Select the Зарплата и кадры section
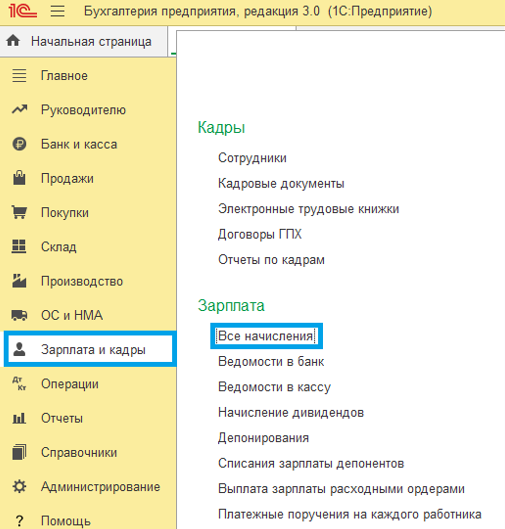The width and height of the screenshot is (505, 529). tap(90, 349)
